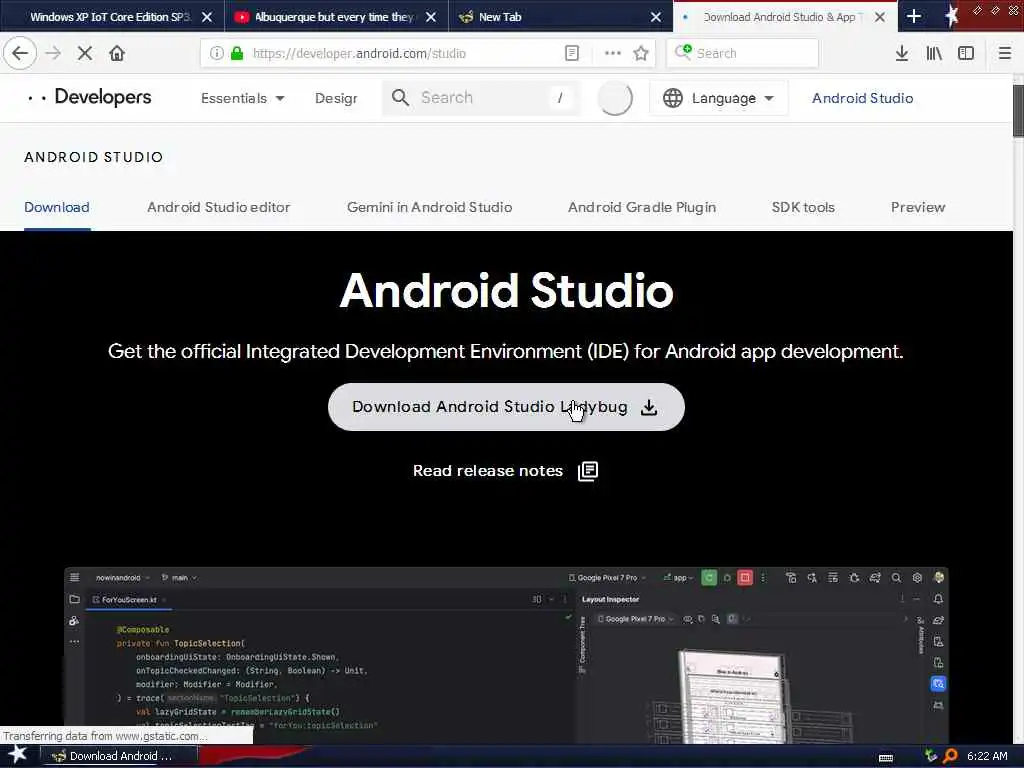Click the ANDROID STUDIO section heading
Screen dimensions: 1024x768
pos(93,157)
